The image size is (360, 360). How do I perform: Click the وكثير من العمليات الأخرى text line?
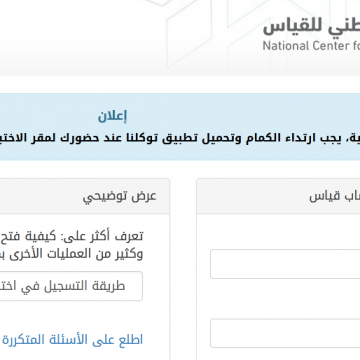[x=72, y=254]
